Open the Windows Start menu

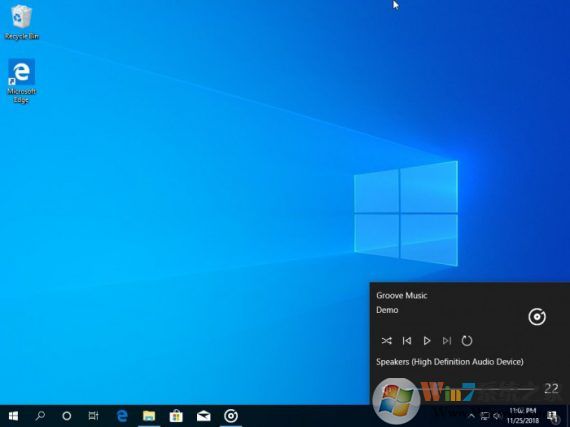tap(13, 416)
